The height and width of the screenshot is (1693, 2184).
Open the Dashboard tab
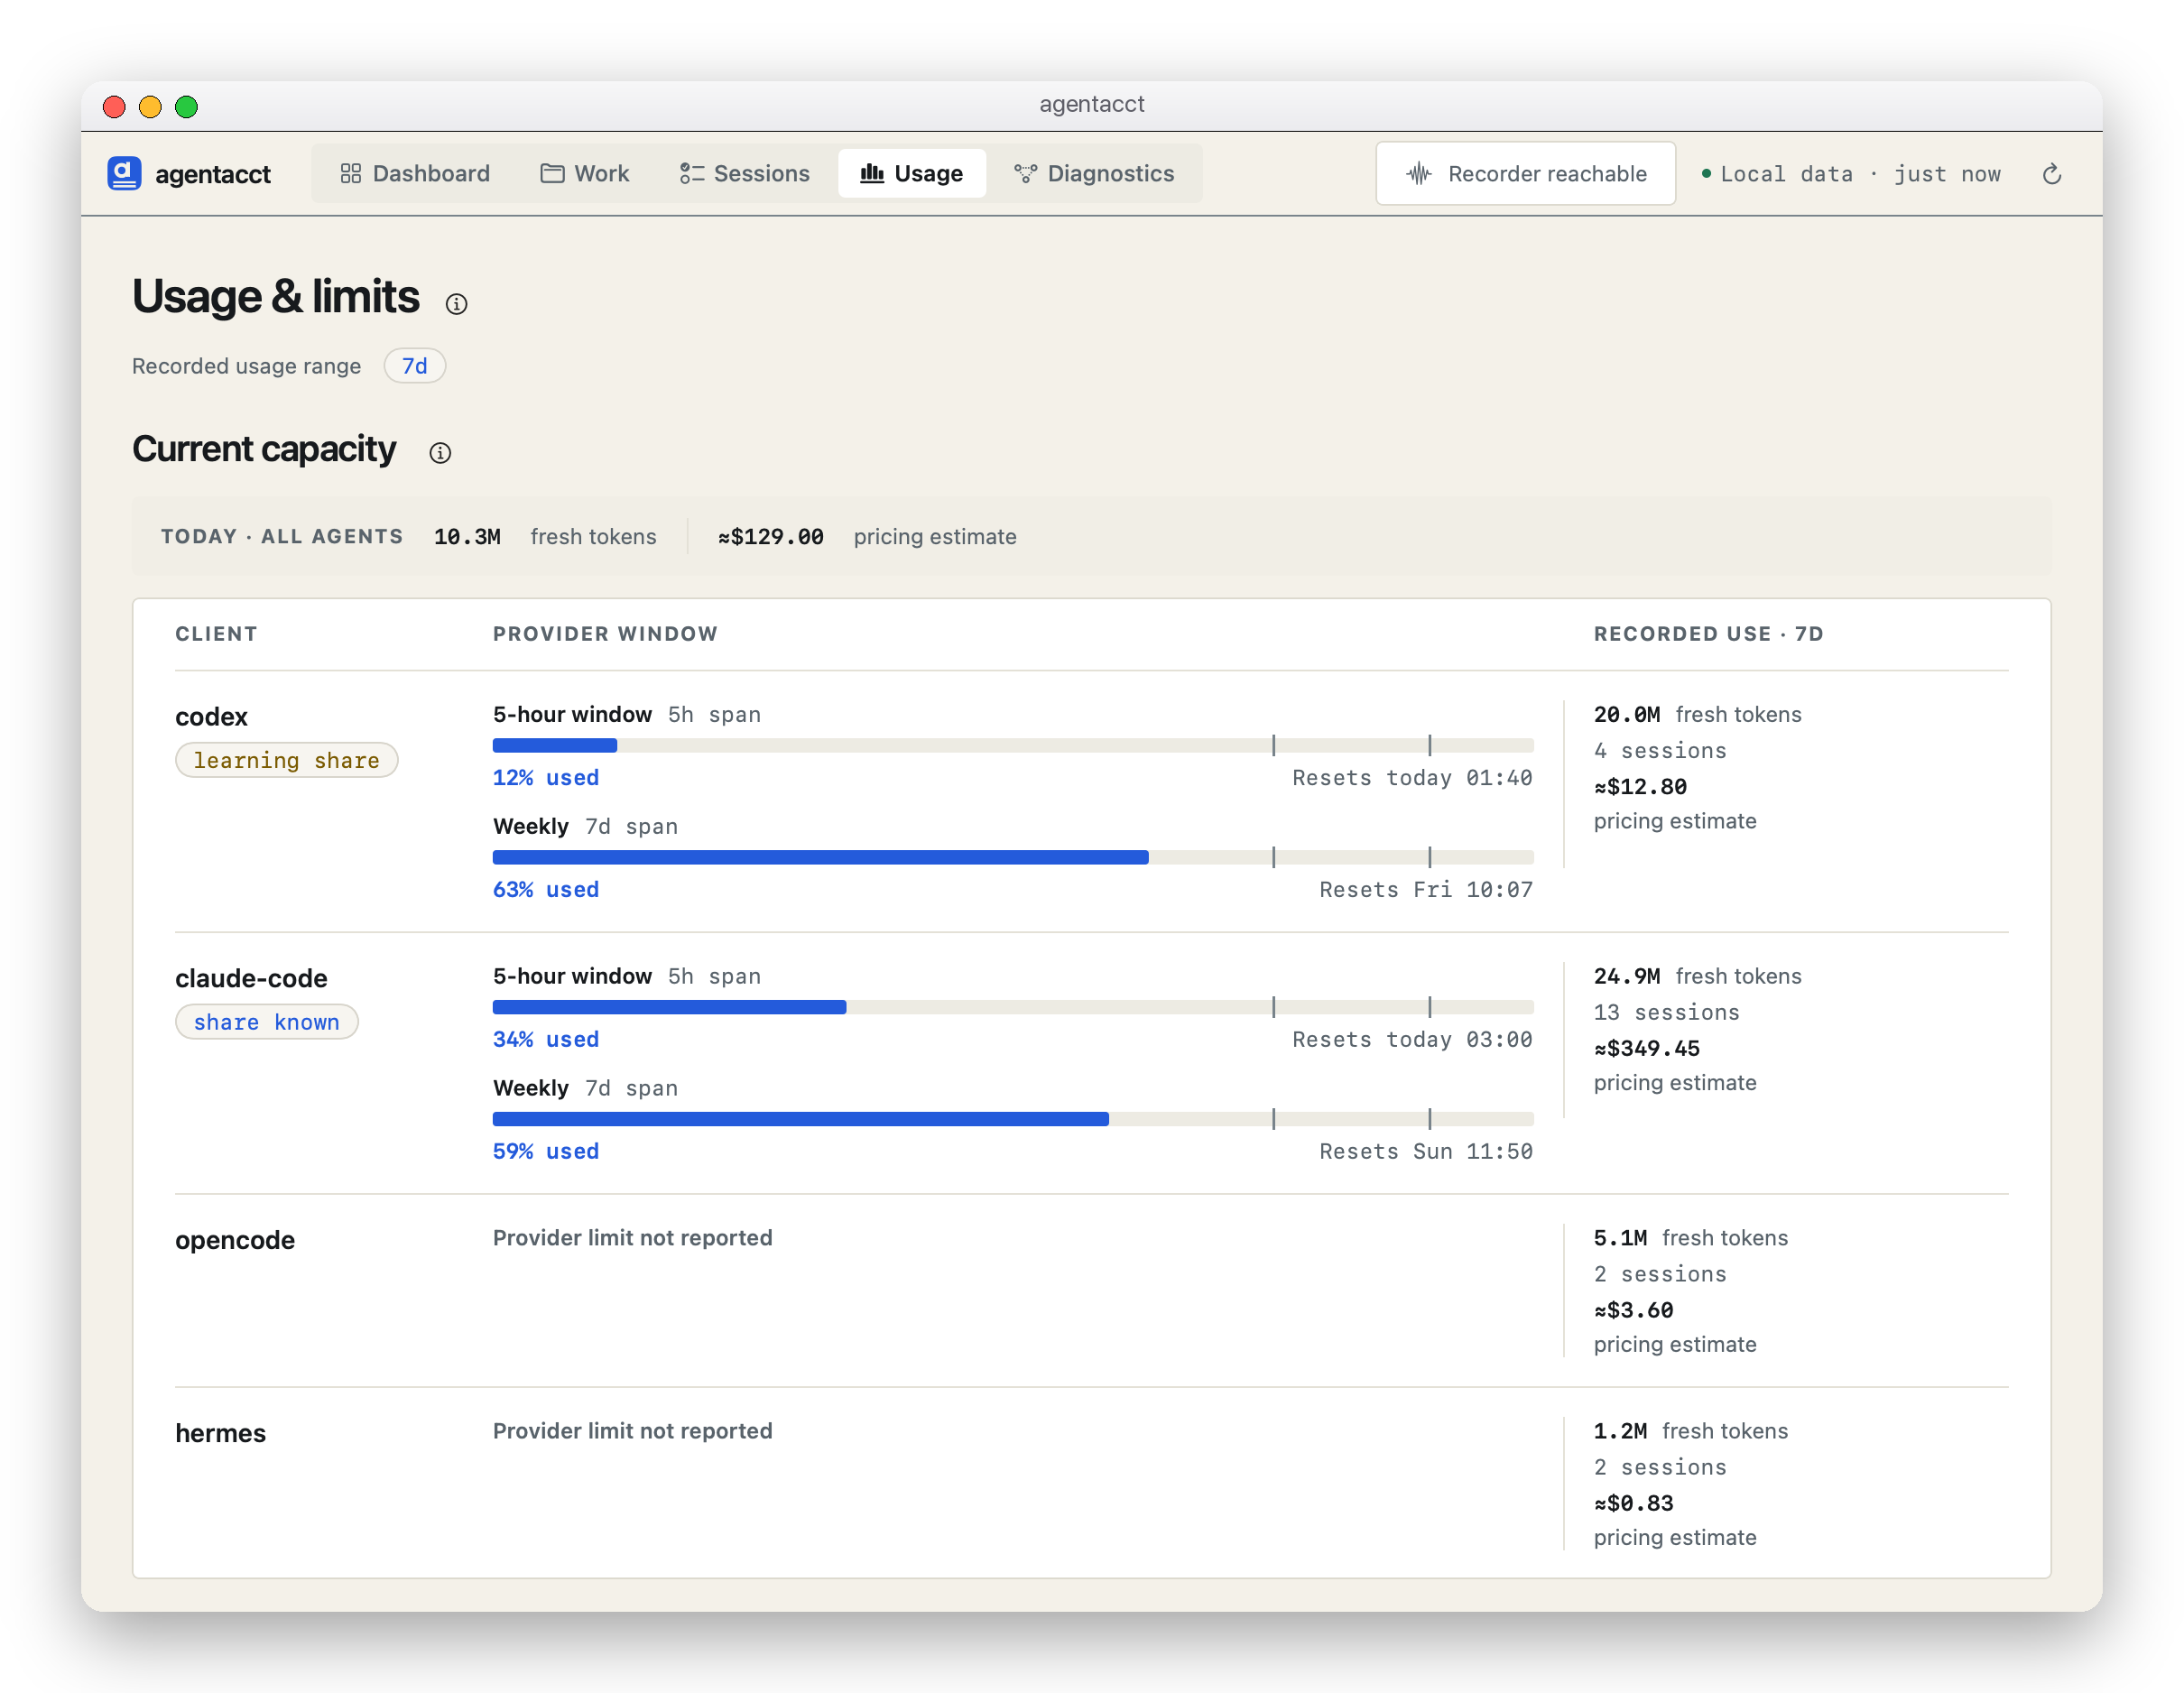click(415, 173)
